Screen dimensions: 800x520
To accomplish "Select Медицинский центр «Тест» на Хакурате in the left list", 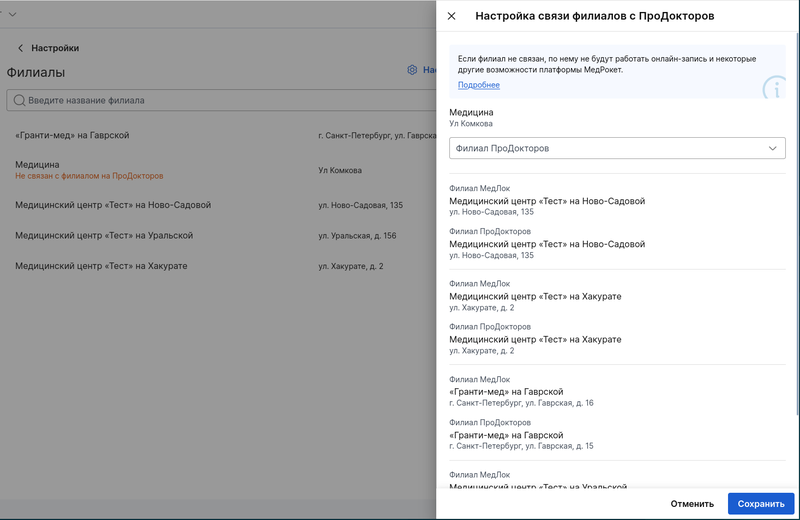I will tap(101, 266).
